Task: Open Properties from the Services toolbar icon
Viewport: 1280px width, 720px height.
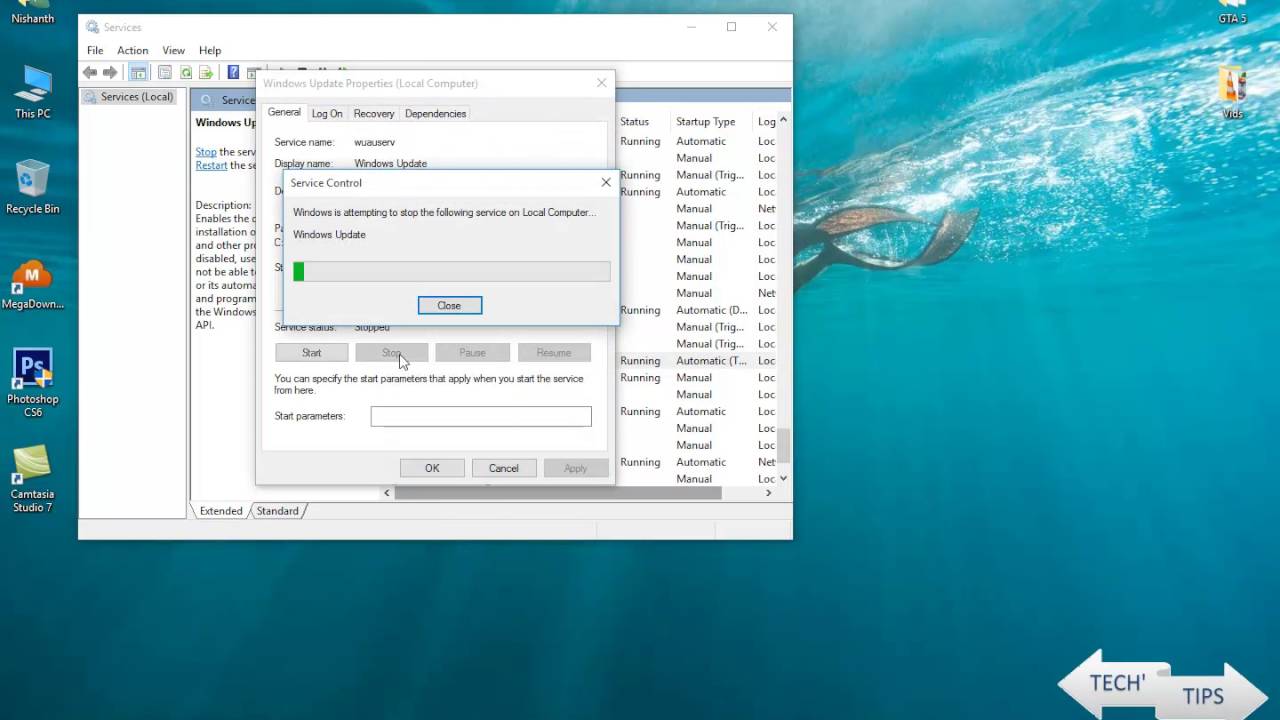Action: click(164, 72)
